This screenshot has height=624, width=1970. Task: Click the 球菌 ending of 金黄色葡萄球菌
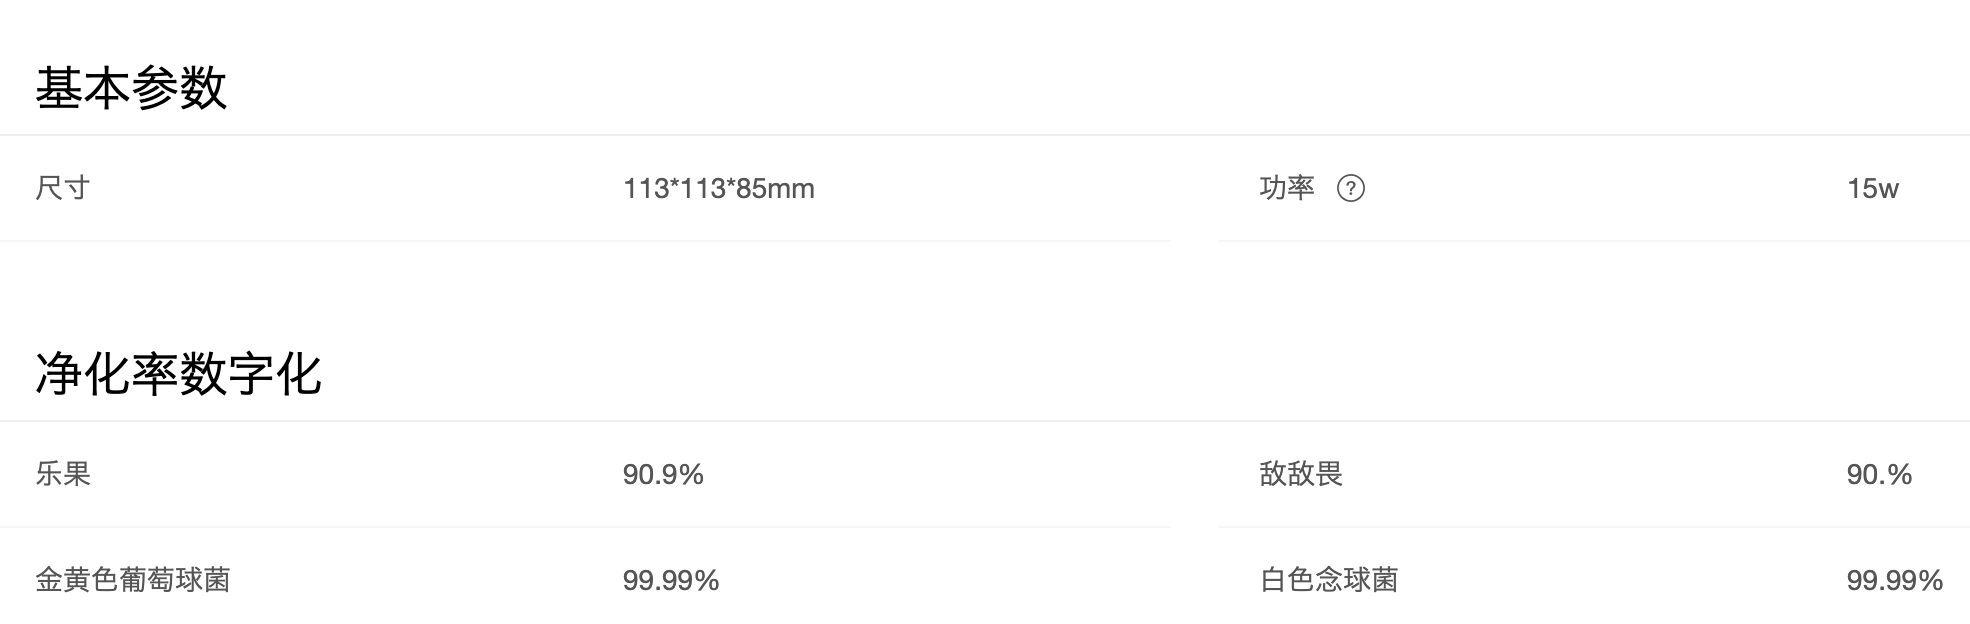click(203, 580)
